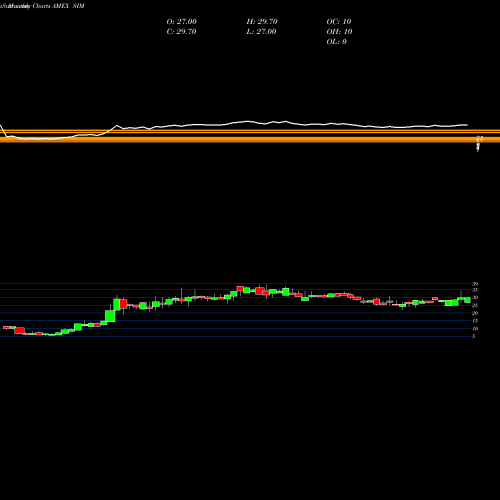Click the 20 price axis label
The width and height of the screenshot is (500, 500).
coord(475,313)
